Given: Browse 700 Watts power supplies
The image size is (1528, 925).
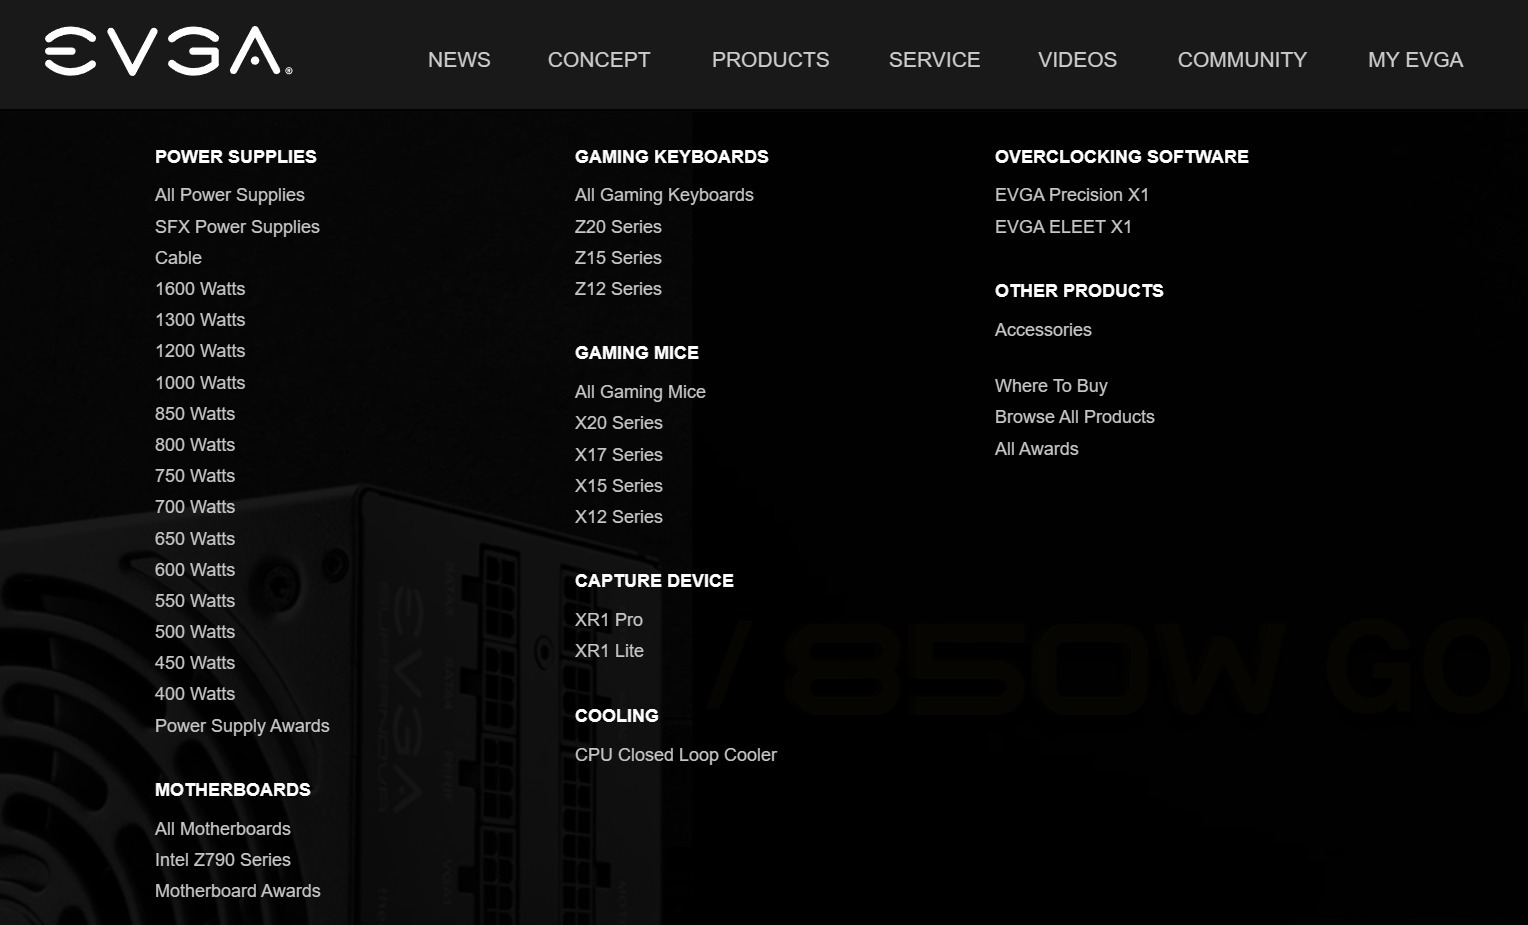Looking at the screenshot, I should [x=195, y=507].
